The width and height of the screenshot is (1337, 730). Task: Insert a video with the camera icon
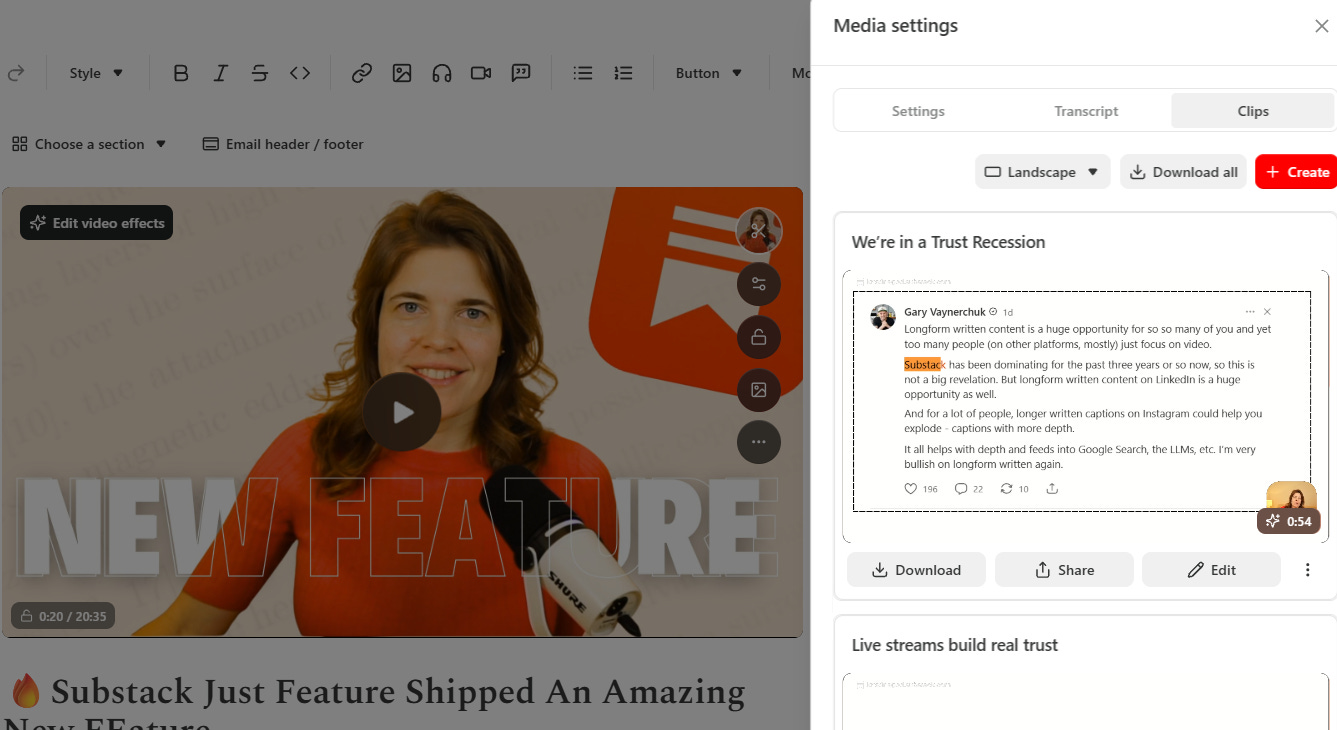(x=481, y=73)
